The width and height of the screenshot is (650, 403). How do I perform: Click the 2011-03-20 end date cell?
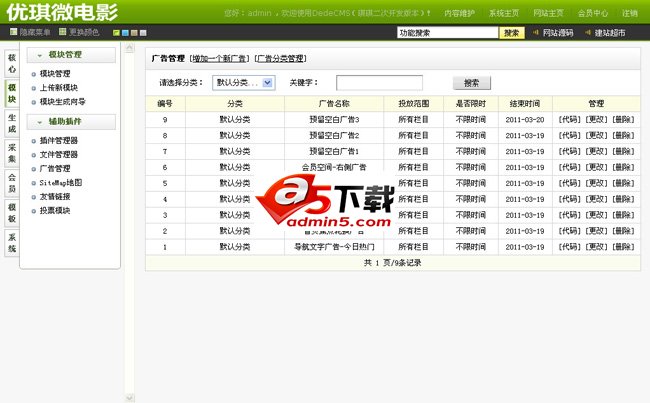click(x=525, y=119)
